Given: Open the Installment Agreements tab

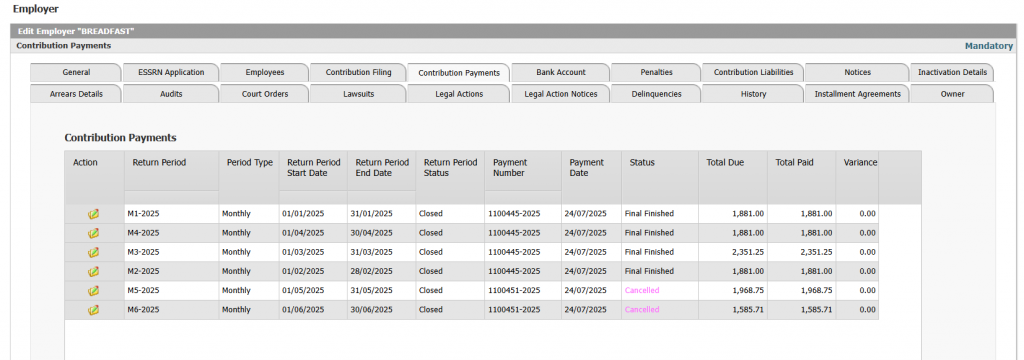Looking at the screenshot, I should tap(857, 94).
